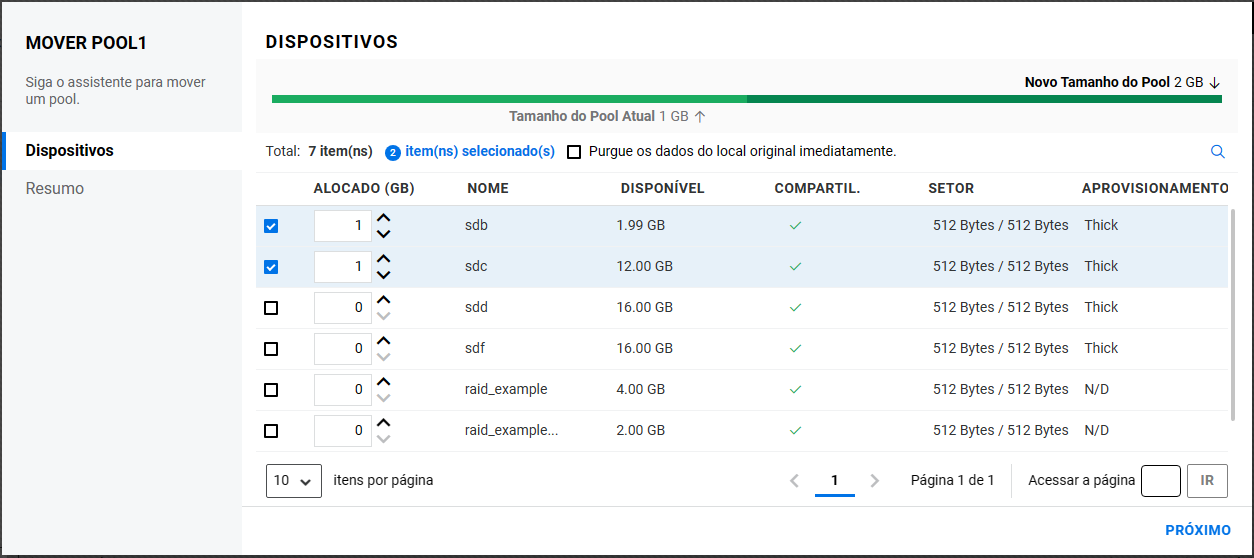Go to next page arrow
The height and width of the screenshot is (558, 1254).
coord(875,481)
